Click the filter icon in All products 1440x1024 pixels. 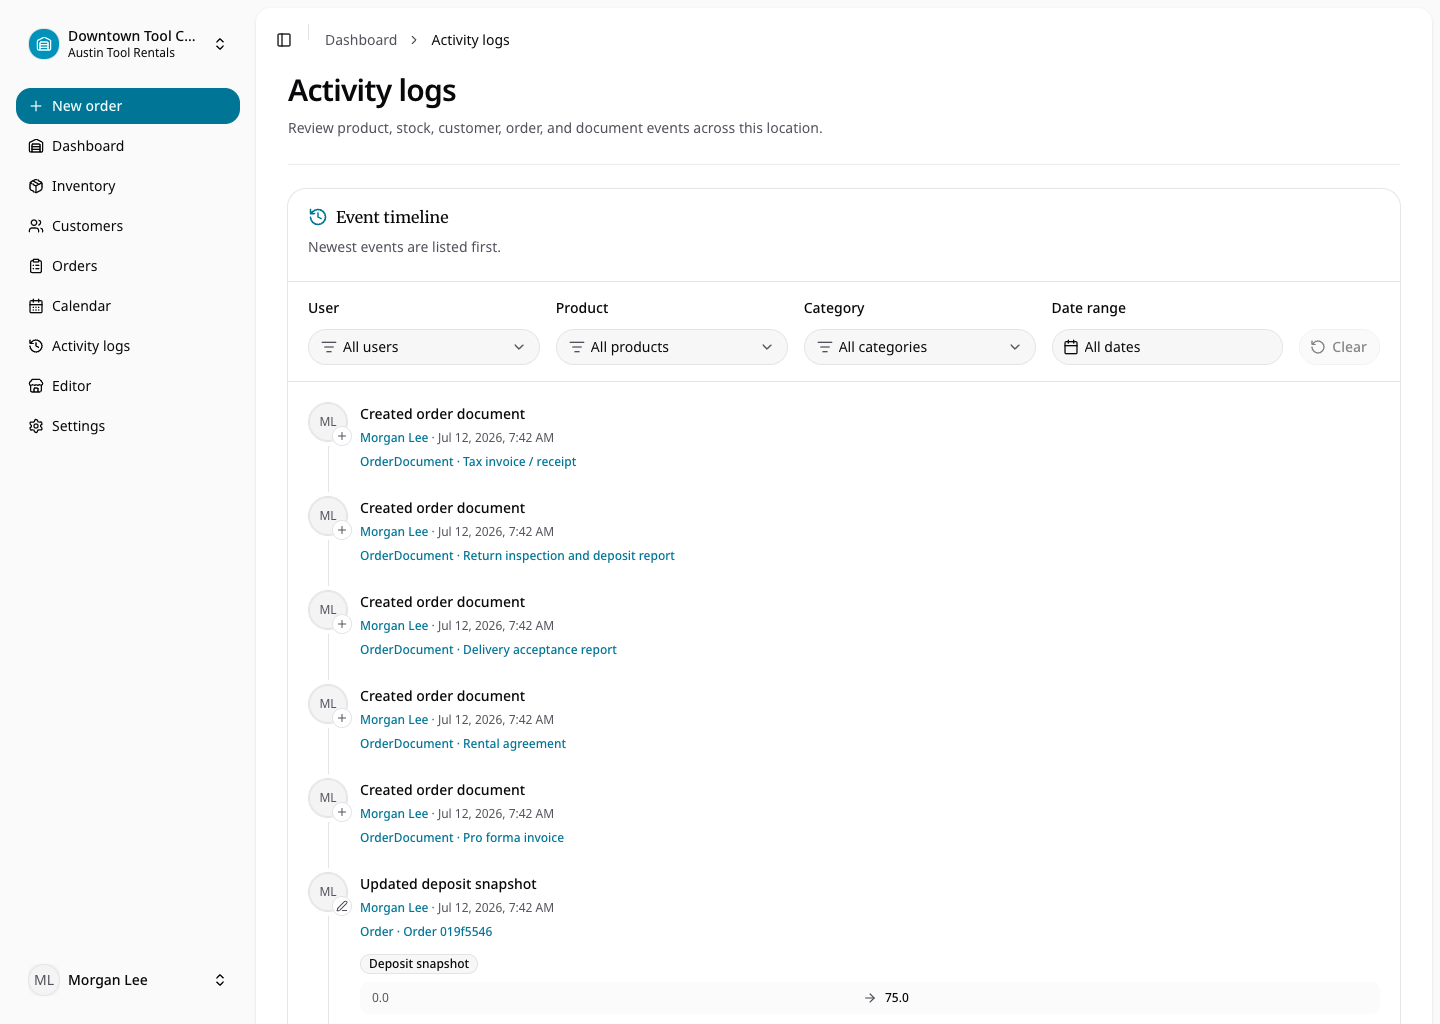pos(577,347)
